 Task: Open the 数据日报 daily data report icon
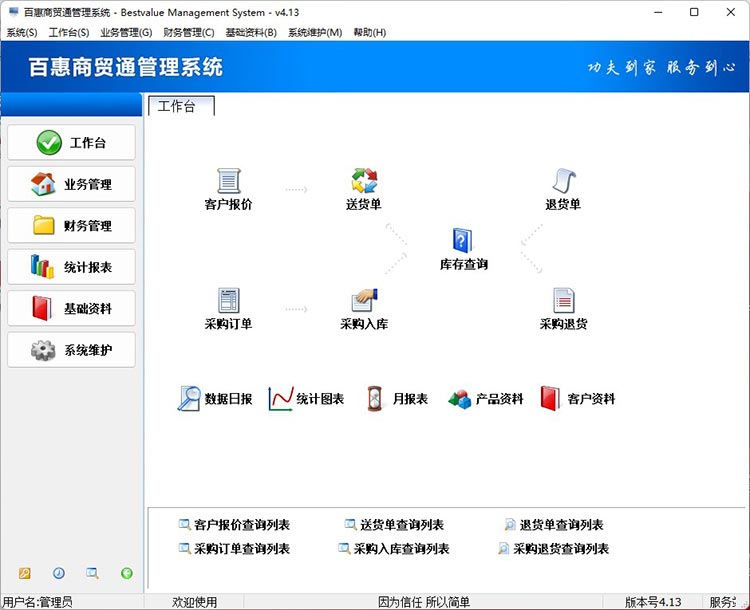tap(188, 399)
